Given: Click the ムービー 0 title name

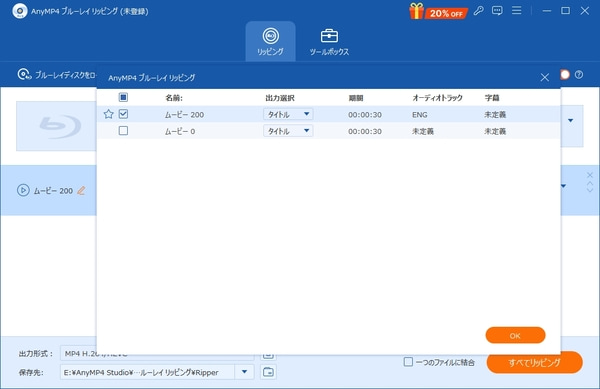Looking at the screenshot, I should click(180, 131).
